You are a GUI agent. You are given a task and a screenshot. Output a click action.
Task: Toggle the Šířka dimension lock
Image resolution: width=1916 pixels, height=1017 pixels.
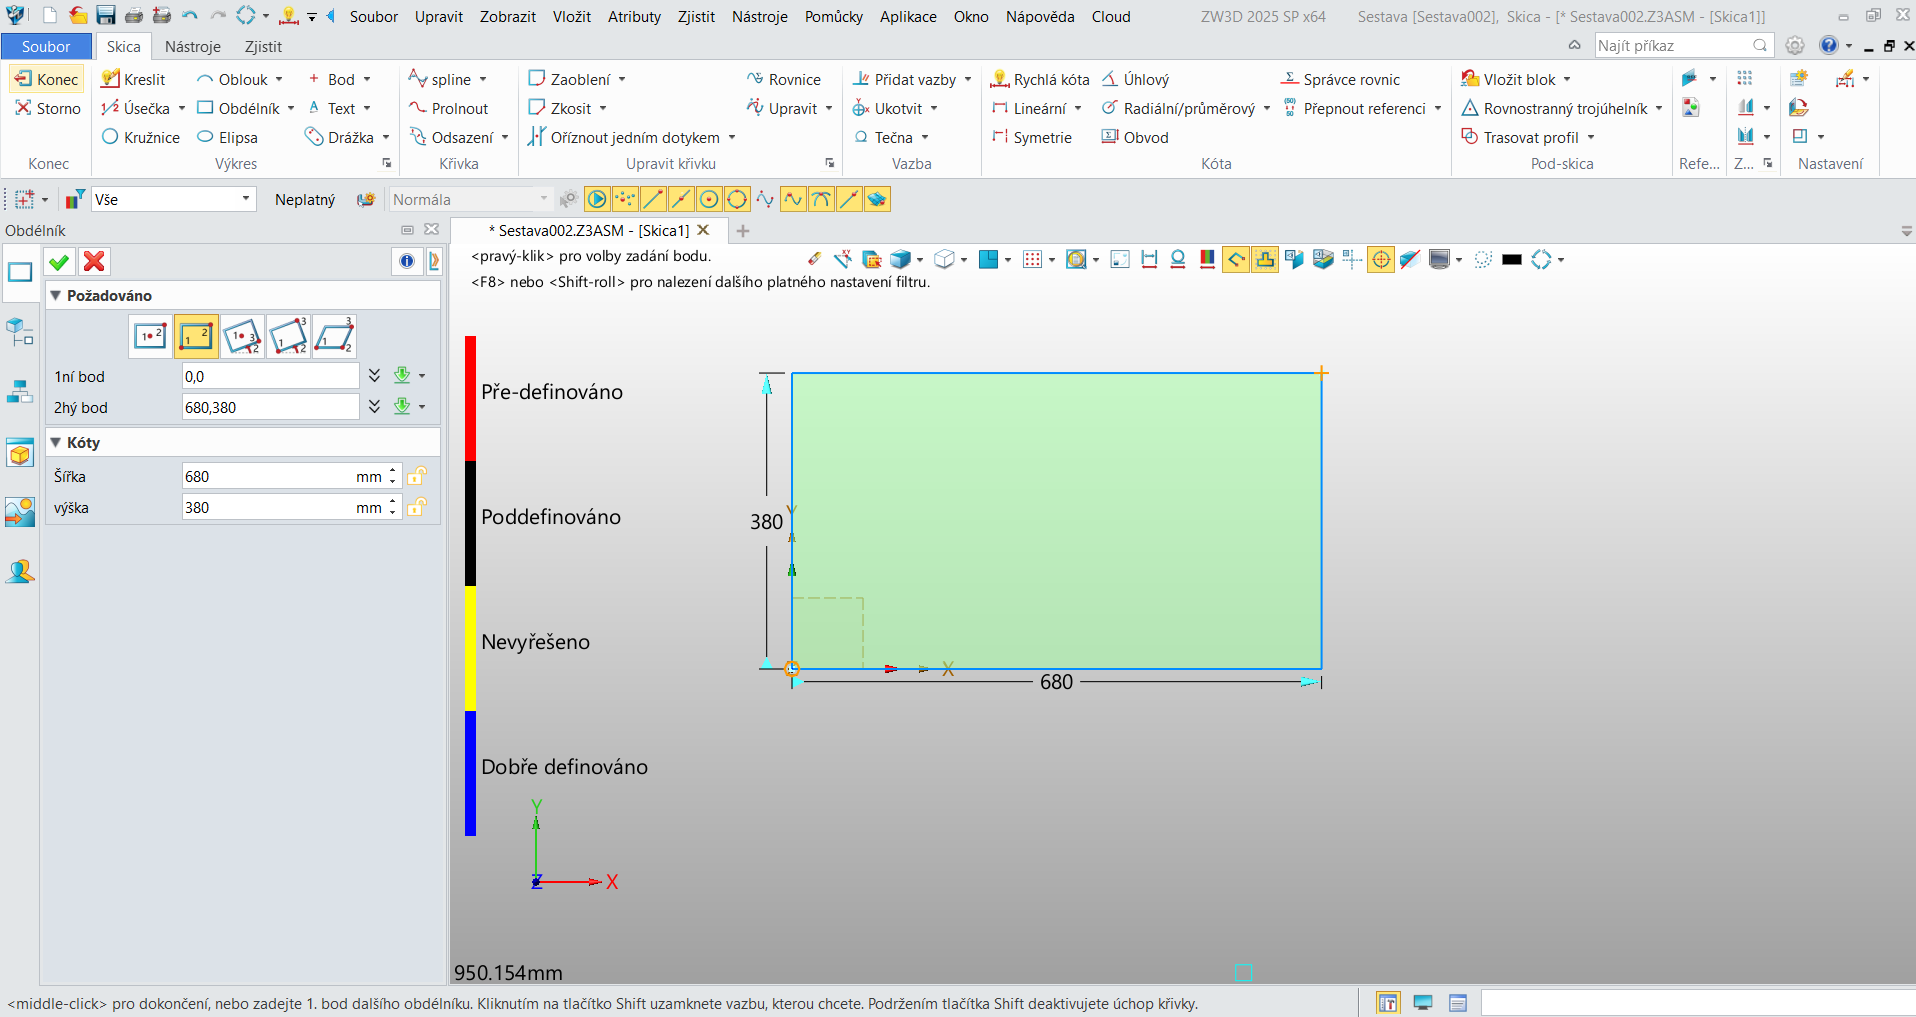[417, 476]
